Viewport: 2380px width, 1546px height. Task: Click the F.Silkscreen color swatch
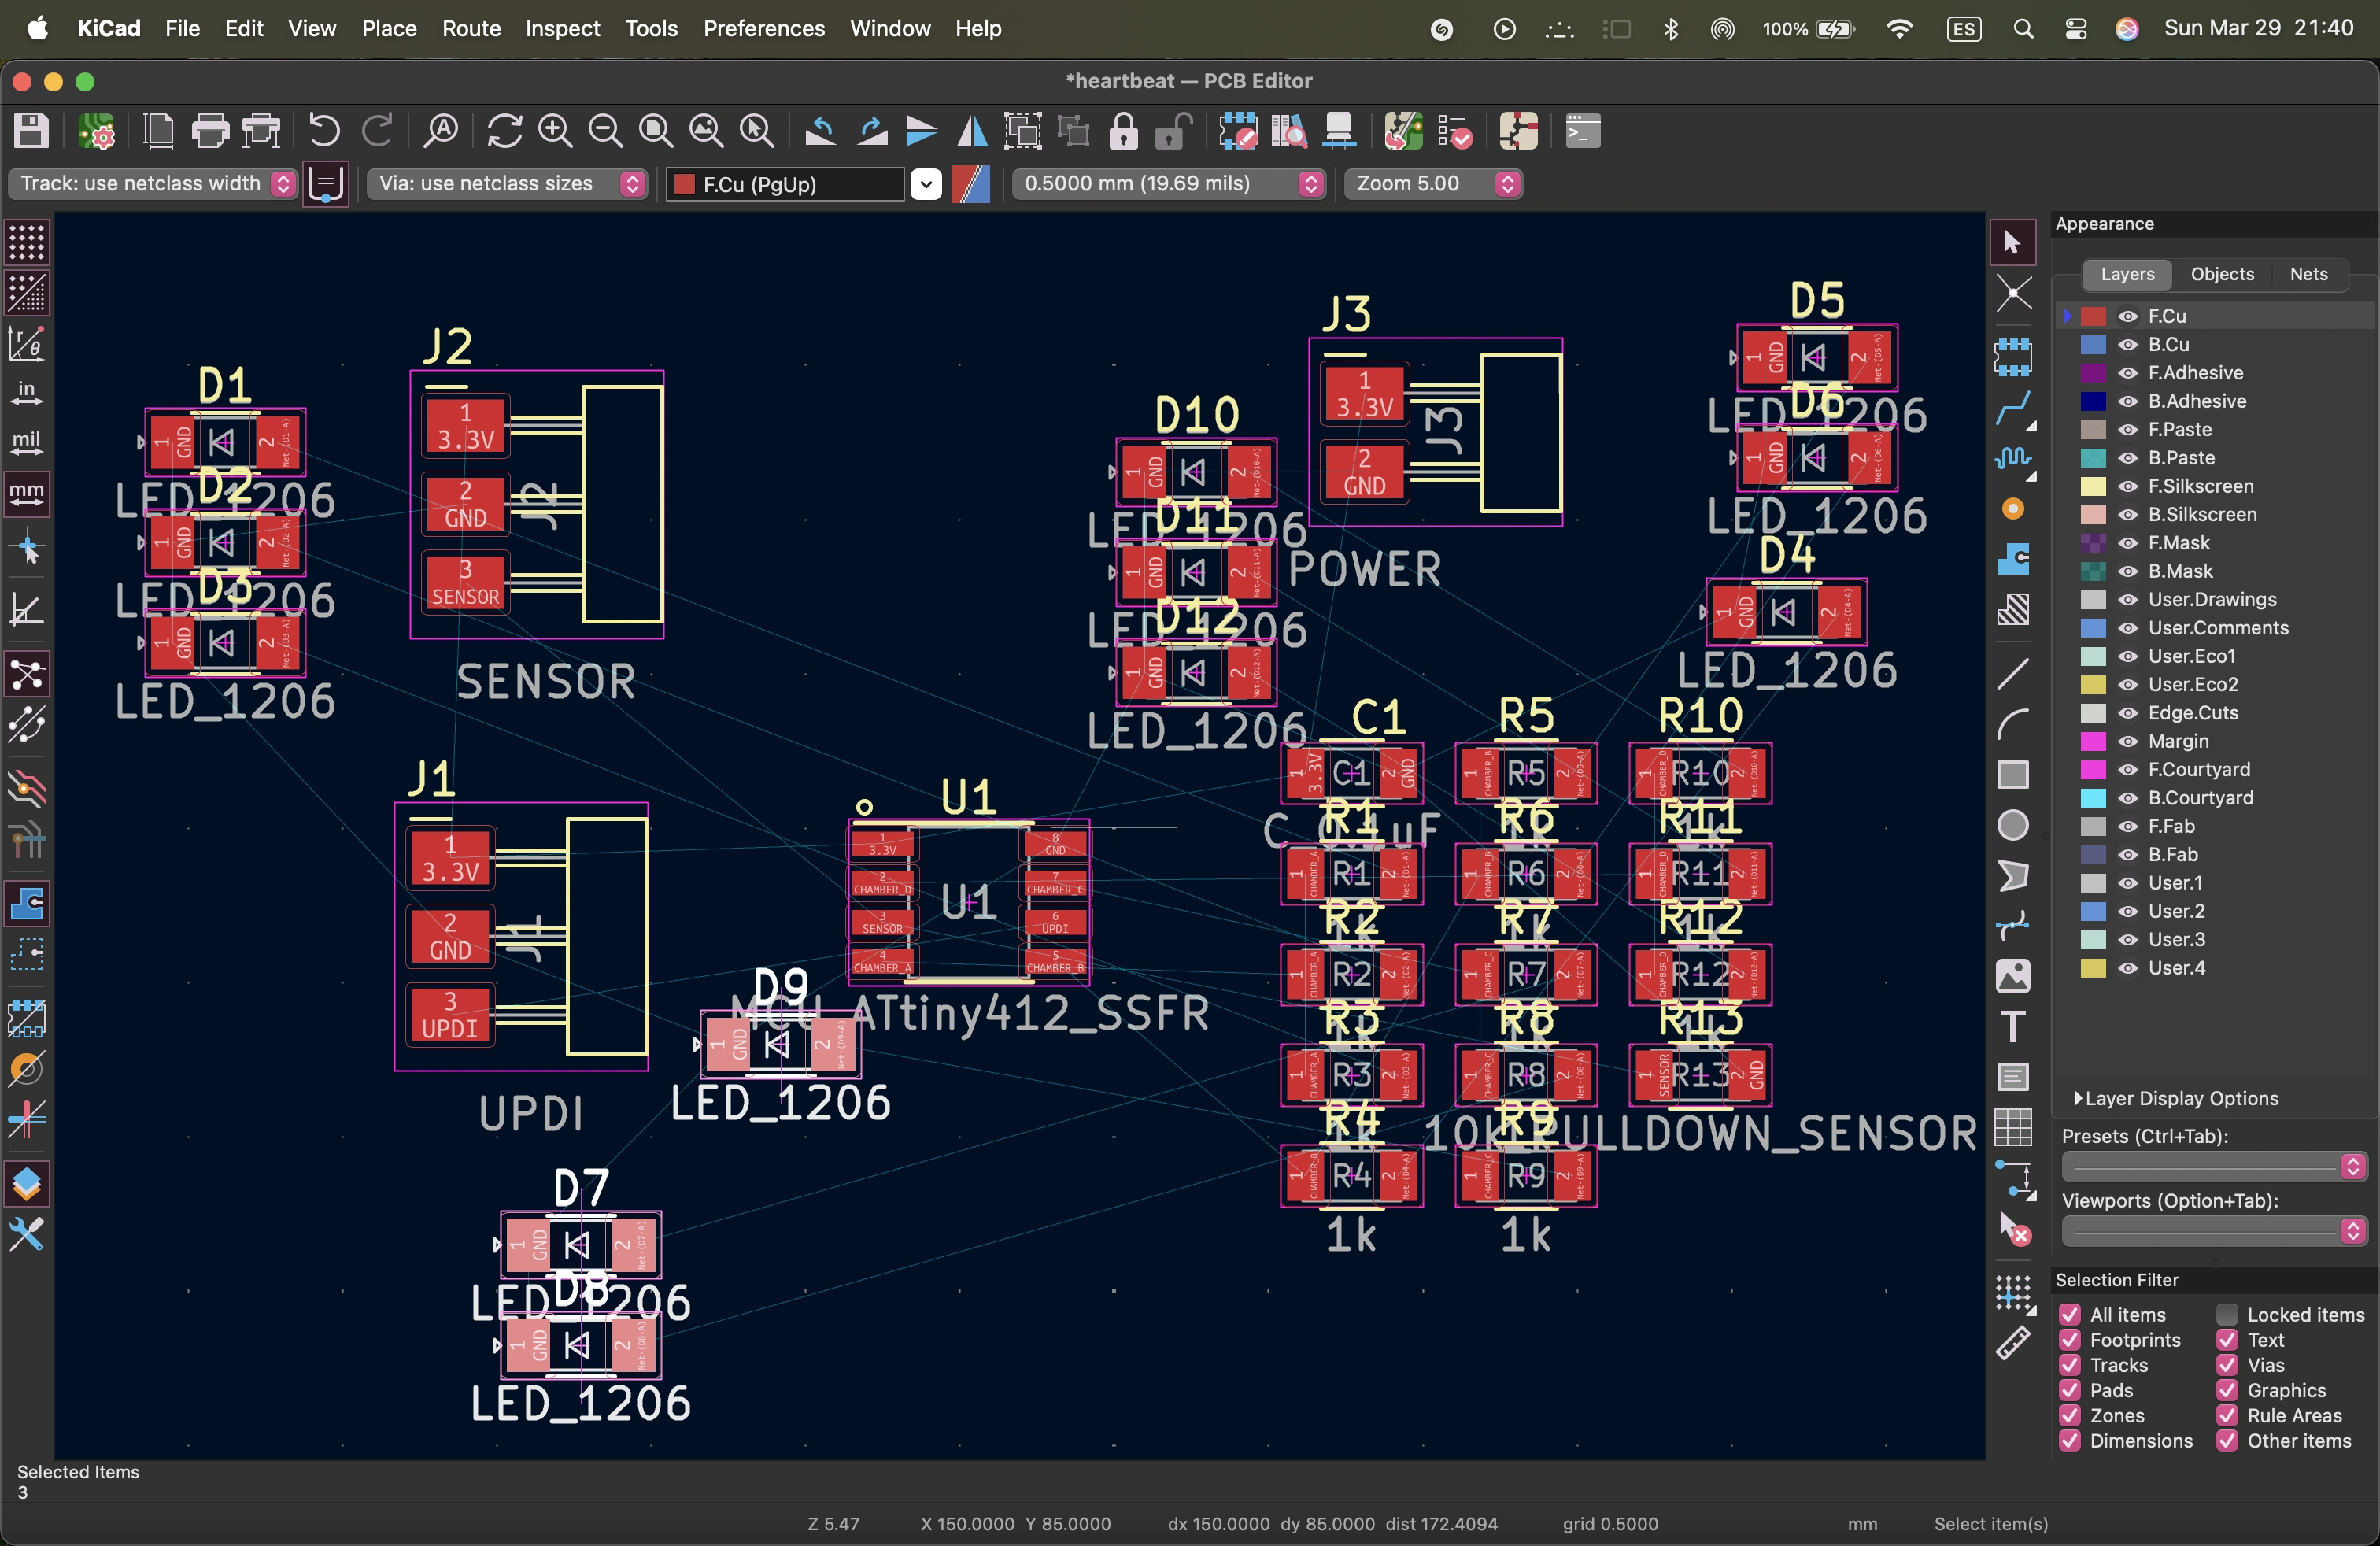pyautogui.click(x=2093, y=486)
